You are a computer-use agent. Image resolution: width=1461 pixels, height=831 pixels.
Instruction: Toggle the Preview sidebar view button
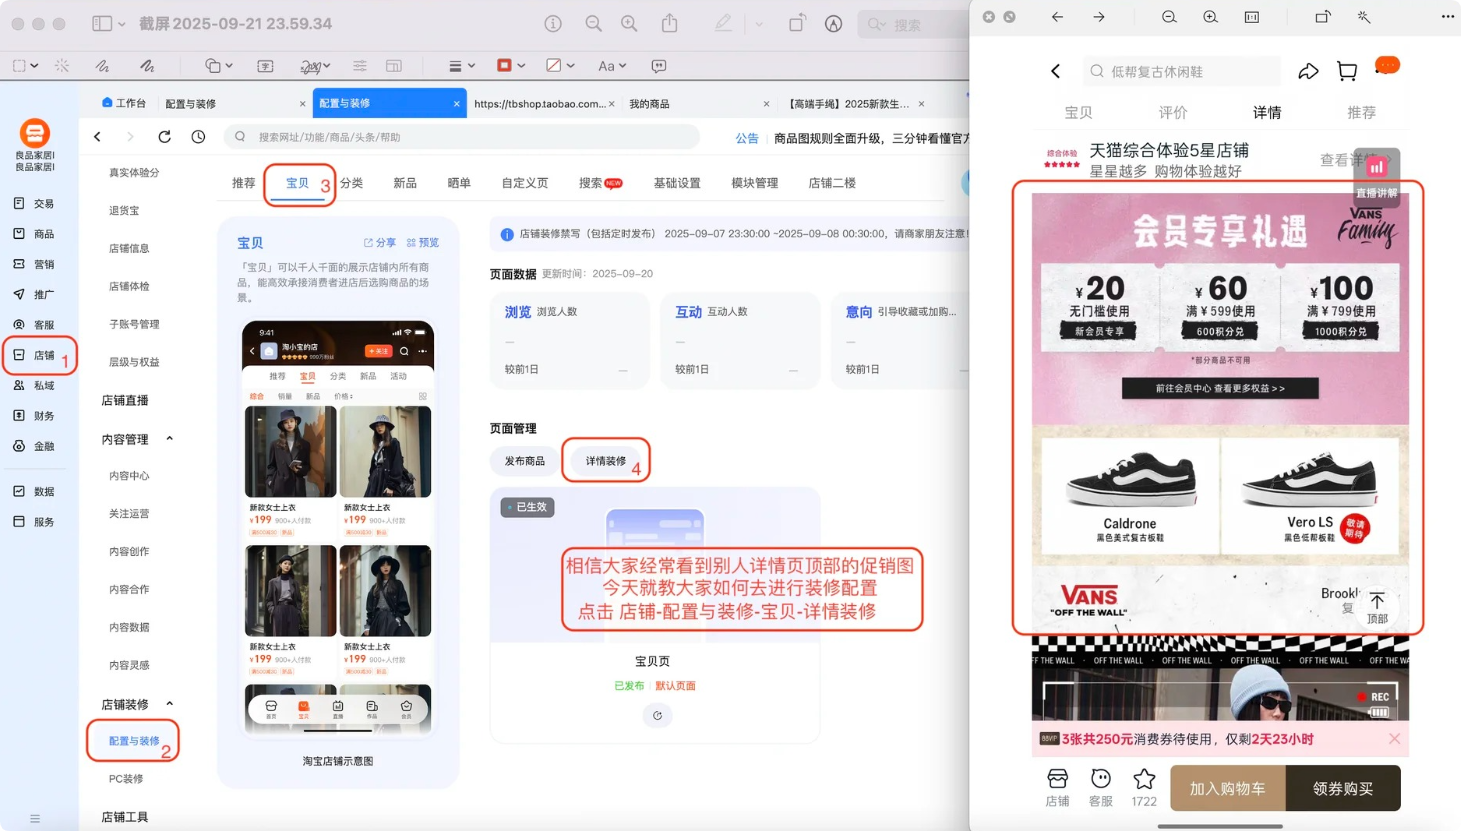click(102, 23)
